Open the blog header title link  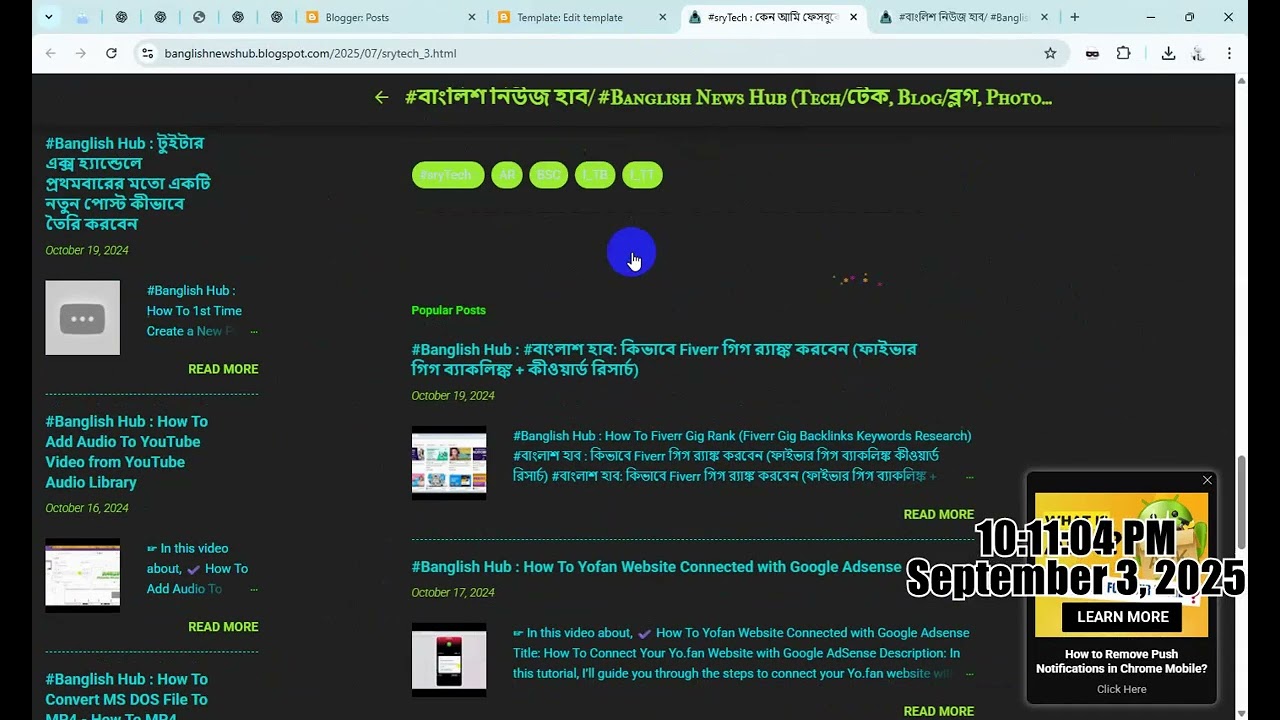point(728,97)
